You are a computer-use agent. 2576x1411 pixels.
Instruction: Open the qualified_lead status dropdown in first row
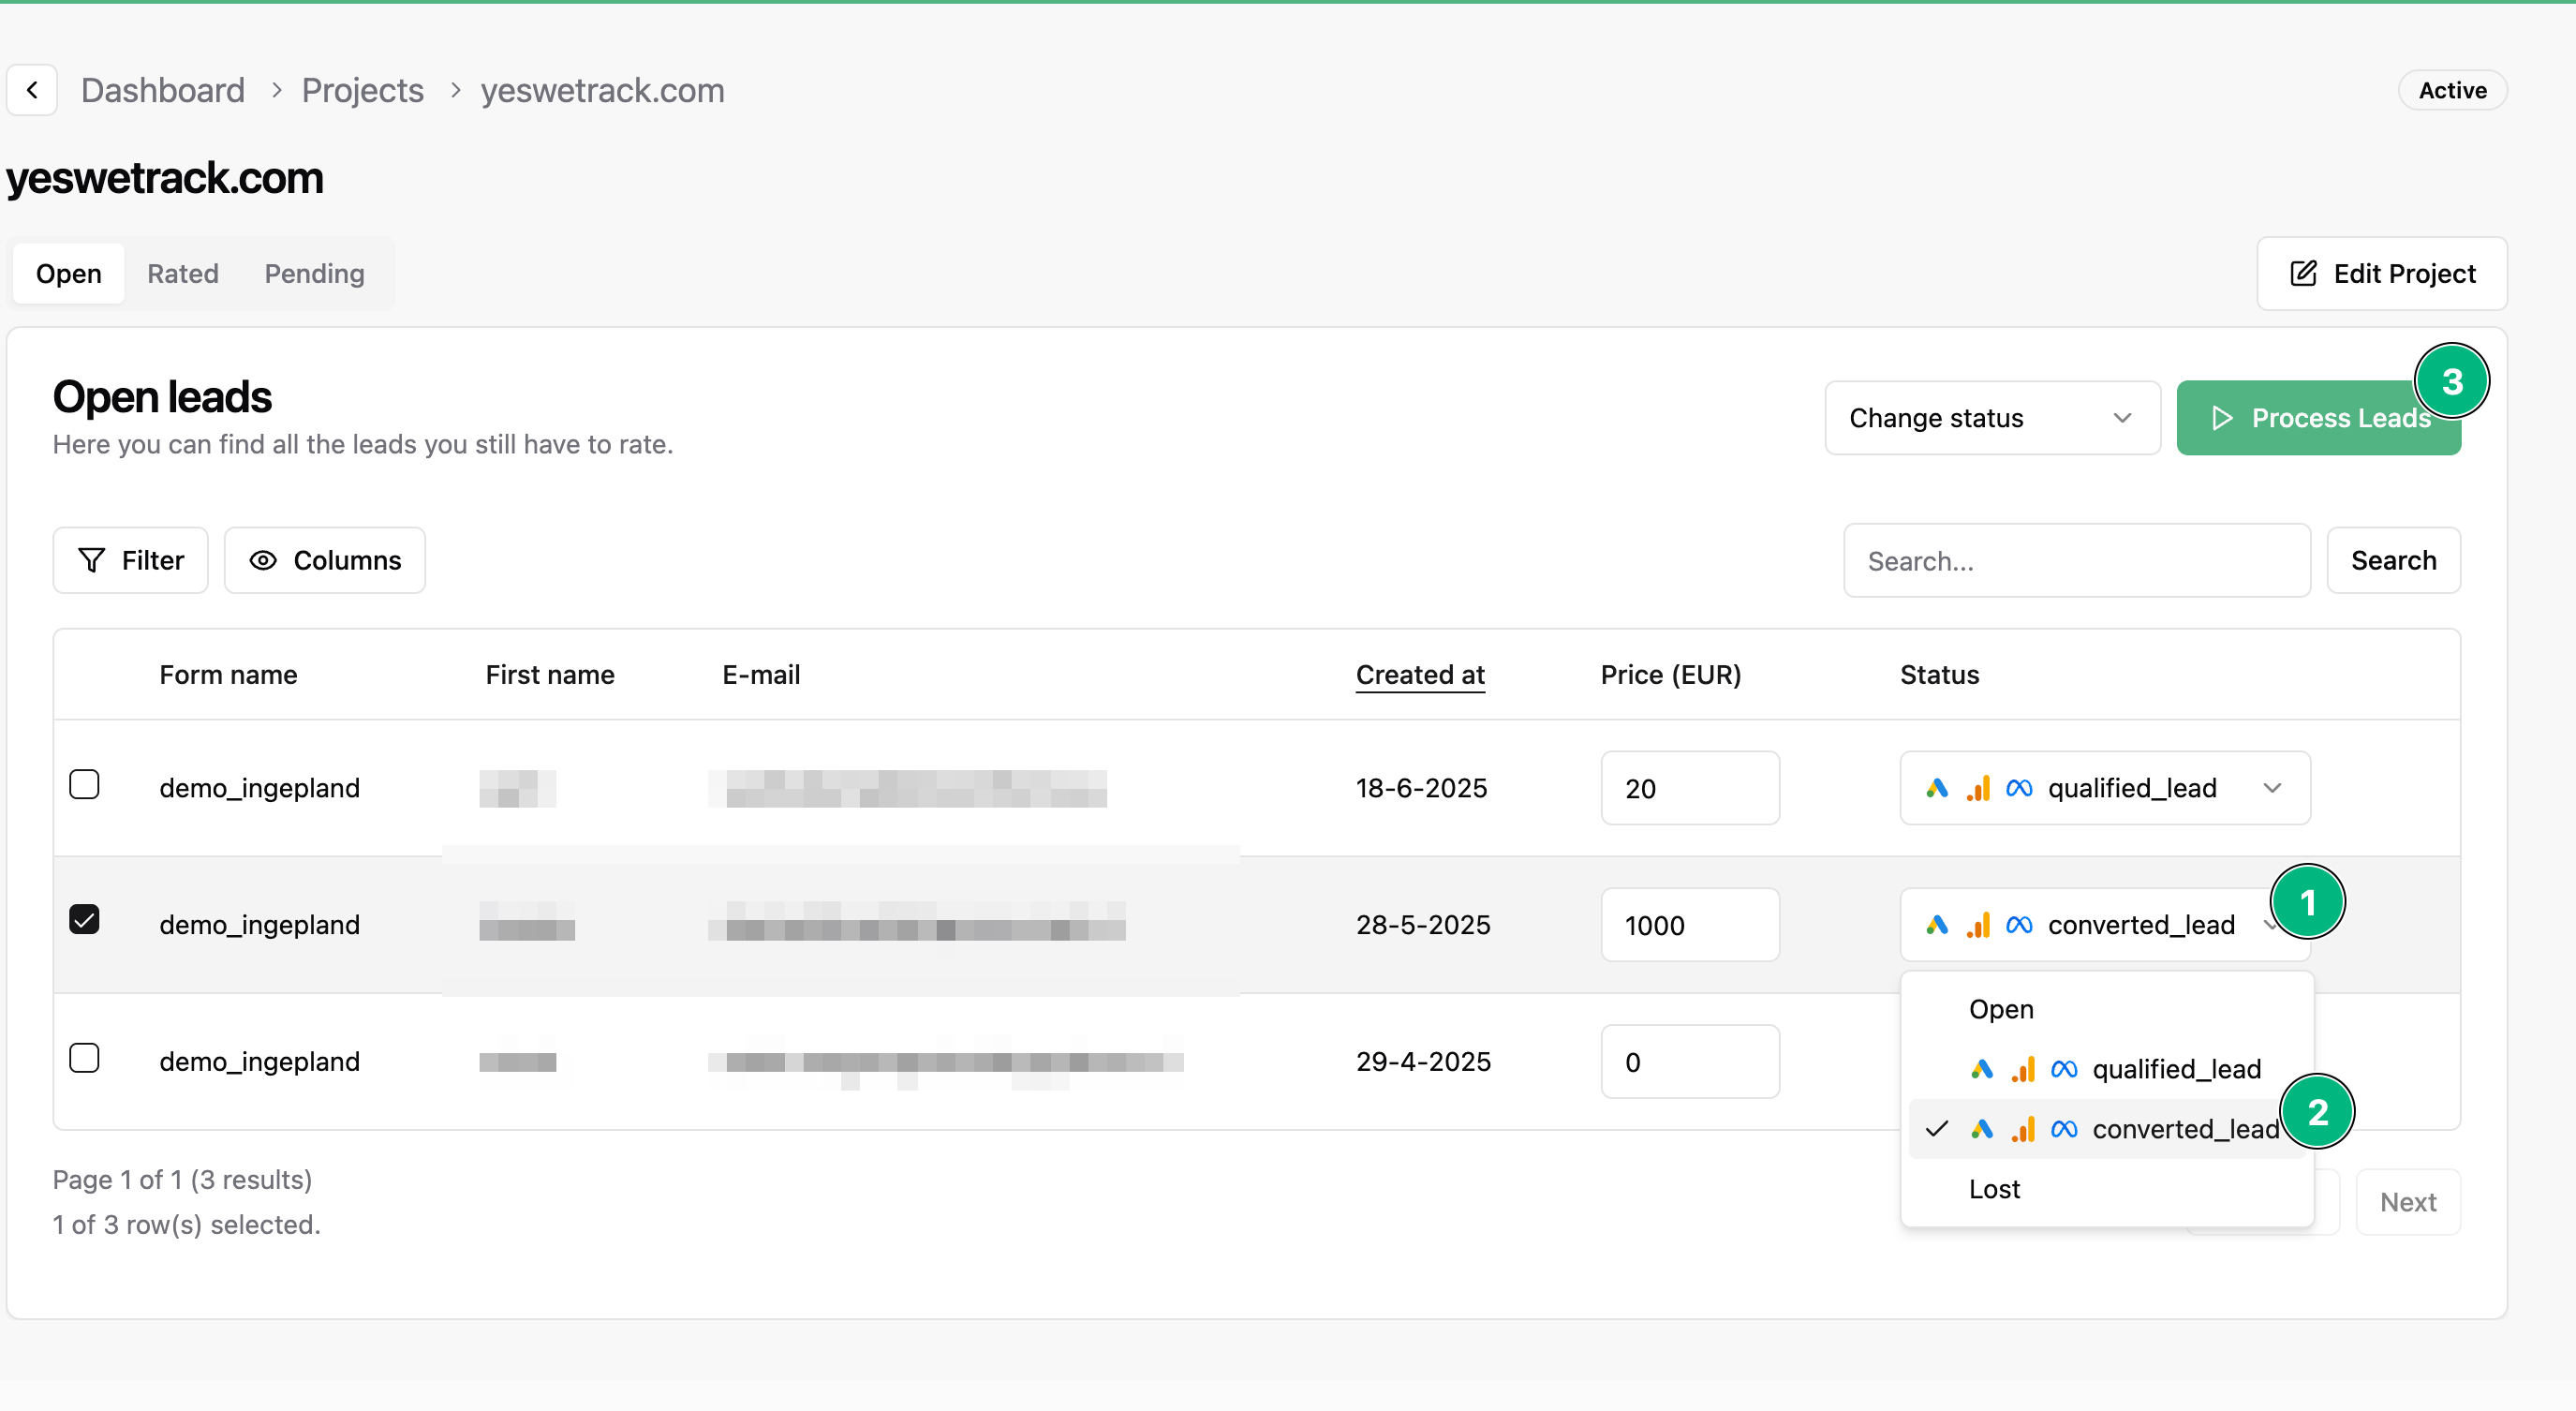pyautogui.click(x=2104, y=788)
